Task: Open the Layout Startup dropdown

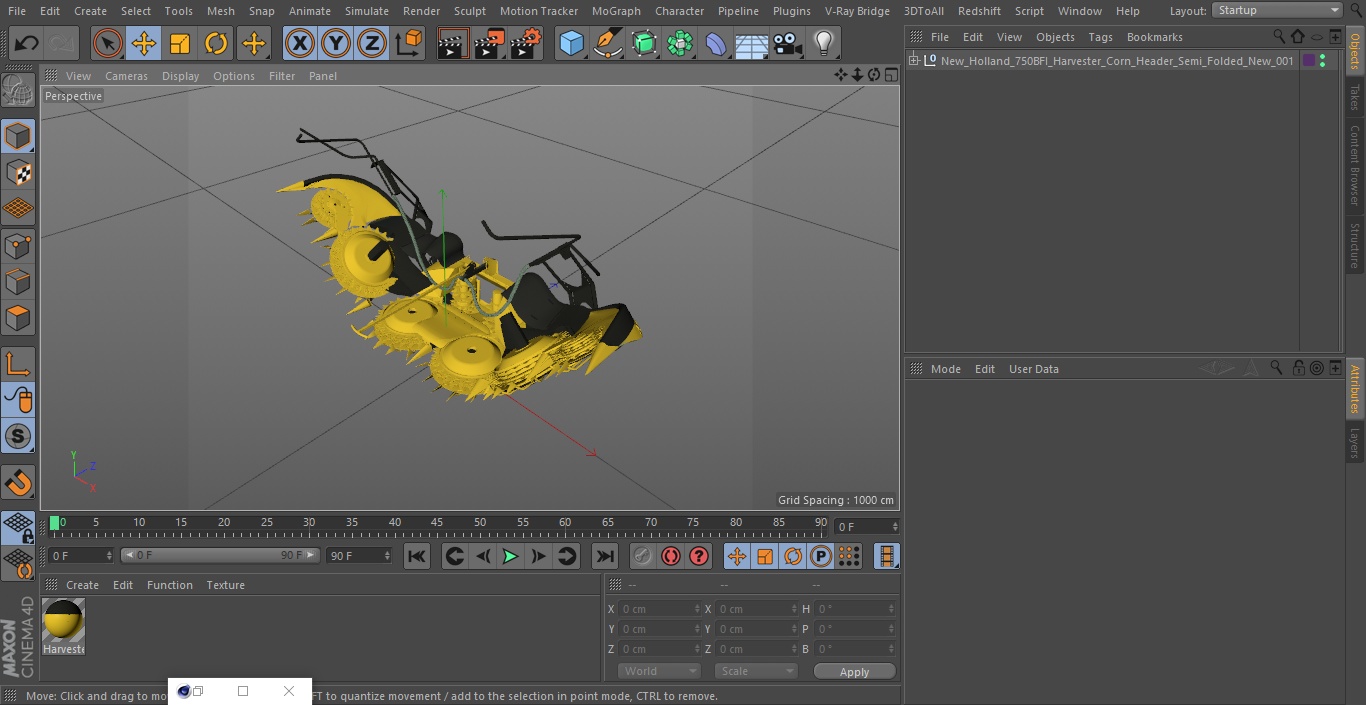Action: (1277, 10)
